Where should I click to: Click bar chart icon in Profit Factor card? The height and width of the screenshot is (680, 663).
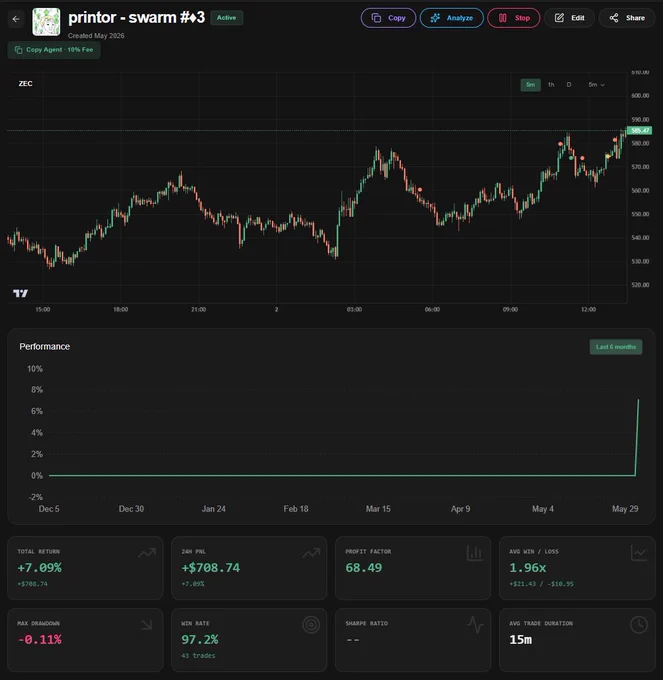coord(474,553)
